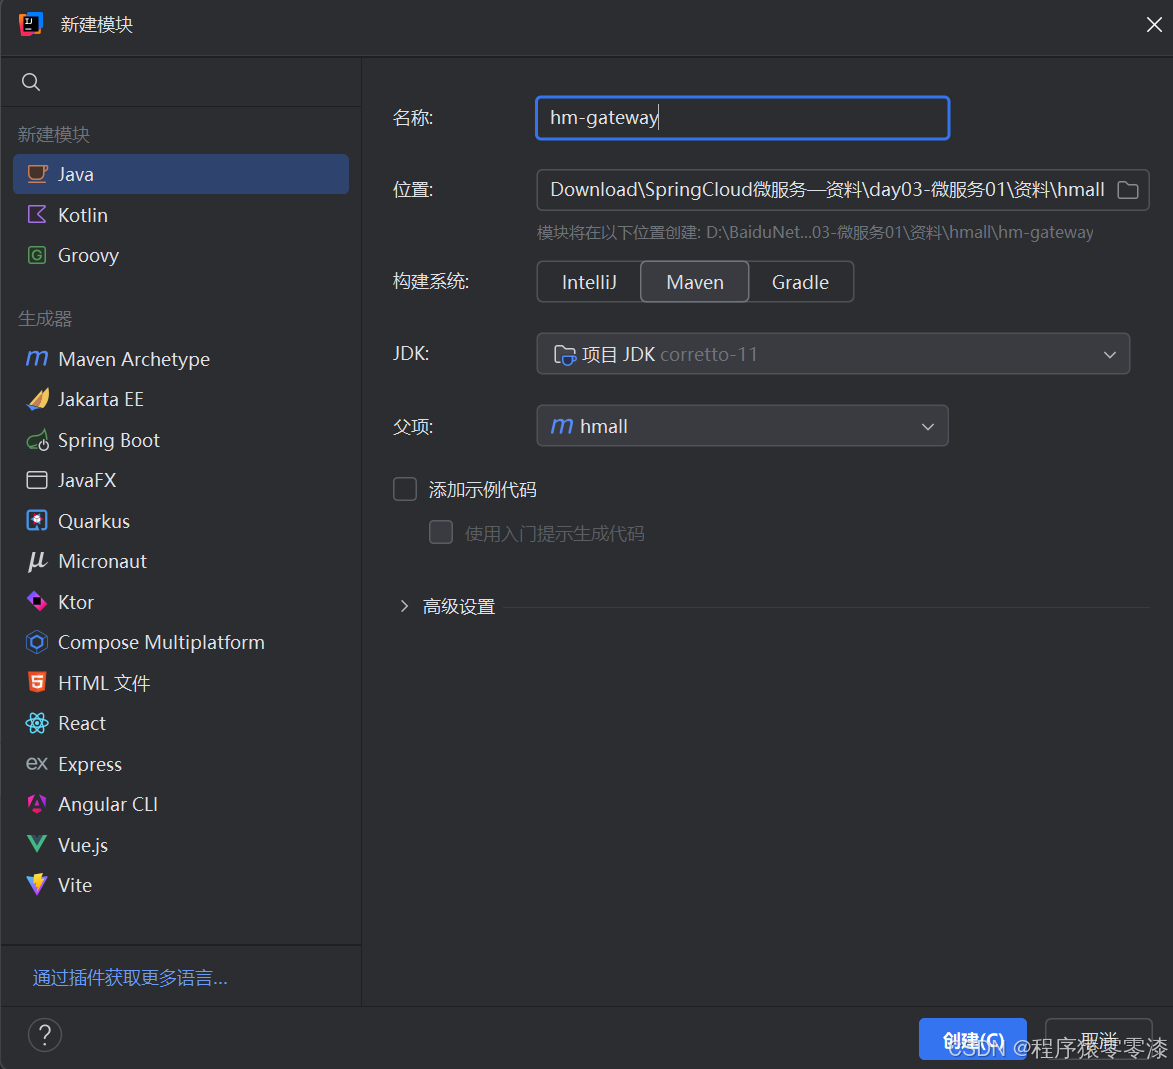Screen dimensions: 1173x1069
Task: Select the Quarkus generator
Action: [x=181, y=521]
